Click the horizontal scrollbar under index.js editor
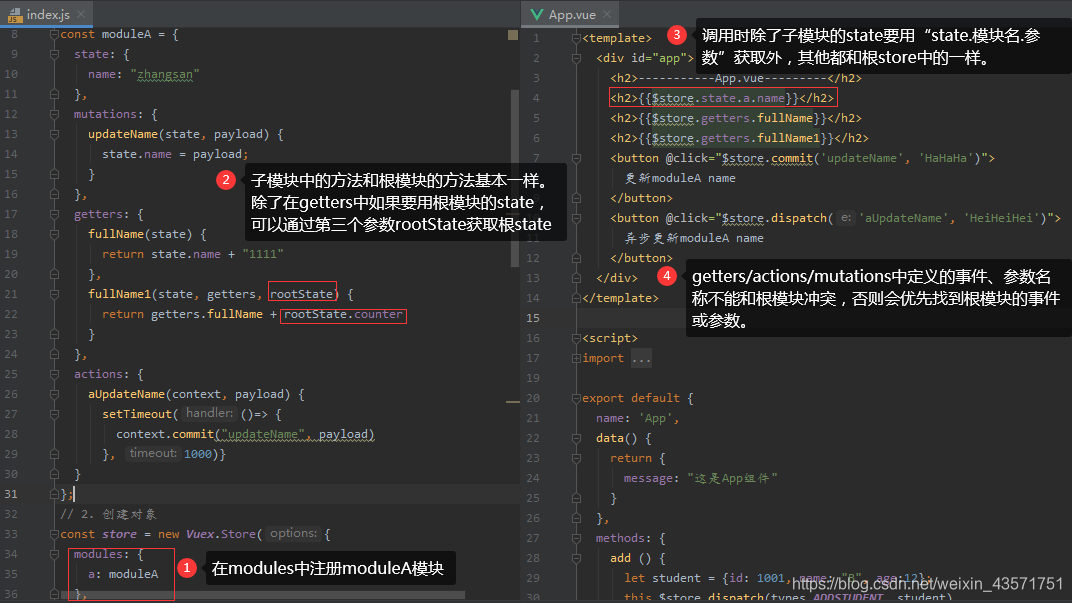 click(x=263, y=595)
